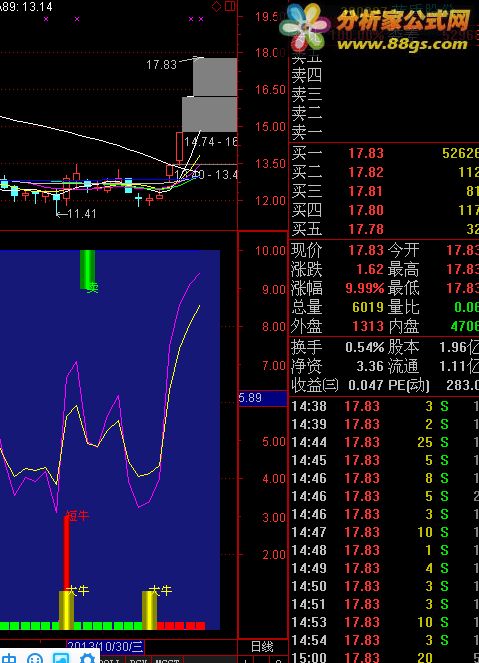Click the 10.00 indicator axis label

coord(270,251)
